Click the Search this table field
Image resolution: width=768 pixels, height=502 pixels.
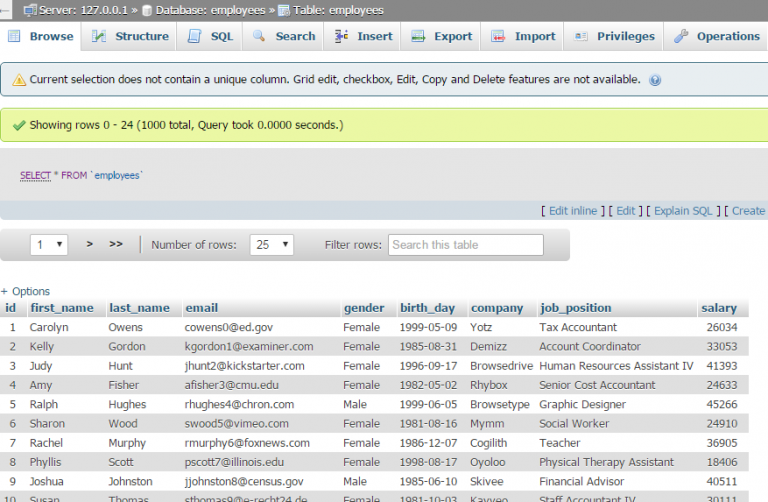(x=465, y=244)
